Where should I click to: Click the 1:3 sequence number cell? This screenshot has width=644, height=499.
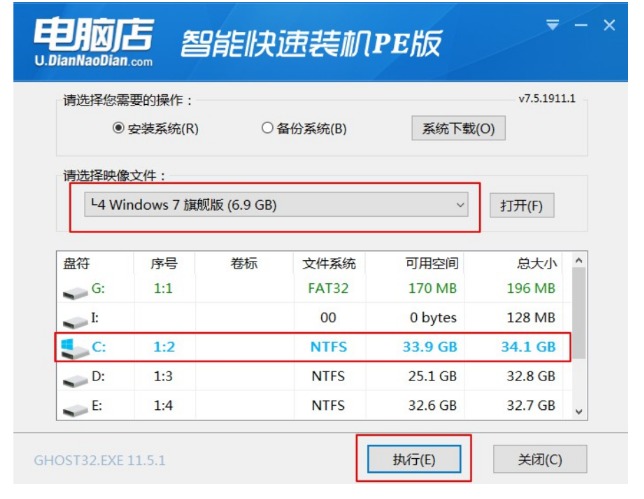tap(163, 376)
